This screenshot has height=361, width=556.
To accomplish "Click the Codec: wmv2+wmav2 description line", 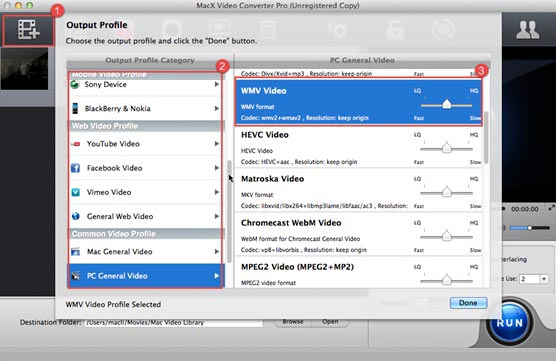I will click(305, 118).
